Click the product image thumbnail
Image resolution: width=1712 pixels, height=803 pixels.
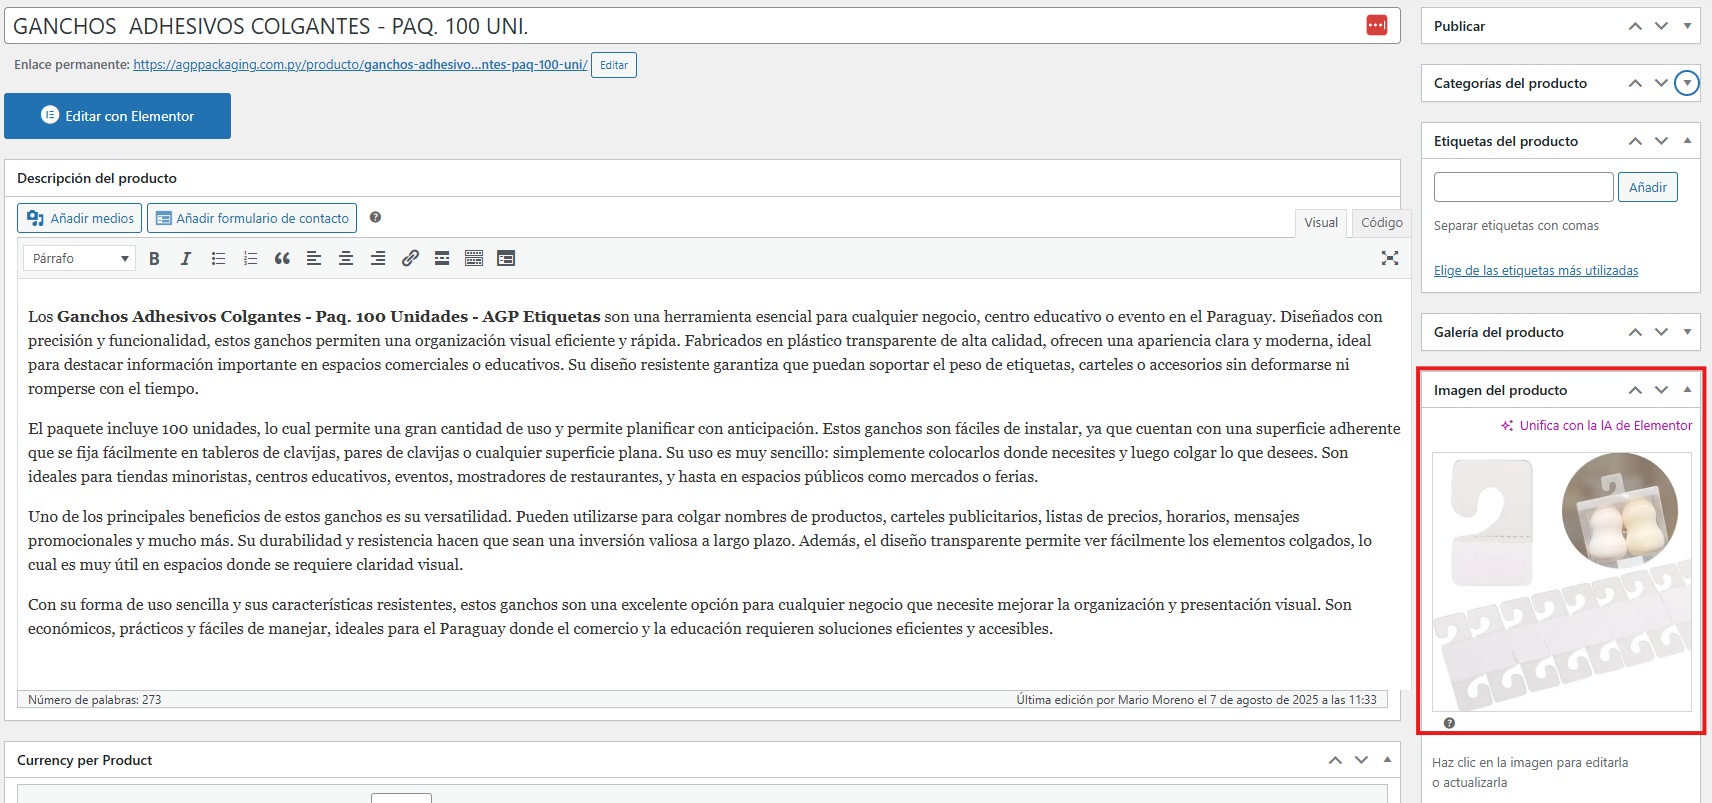(x=1561, y=582)
